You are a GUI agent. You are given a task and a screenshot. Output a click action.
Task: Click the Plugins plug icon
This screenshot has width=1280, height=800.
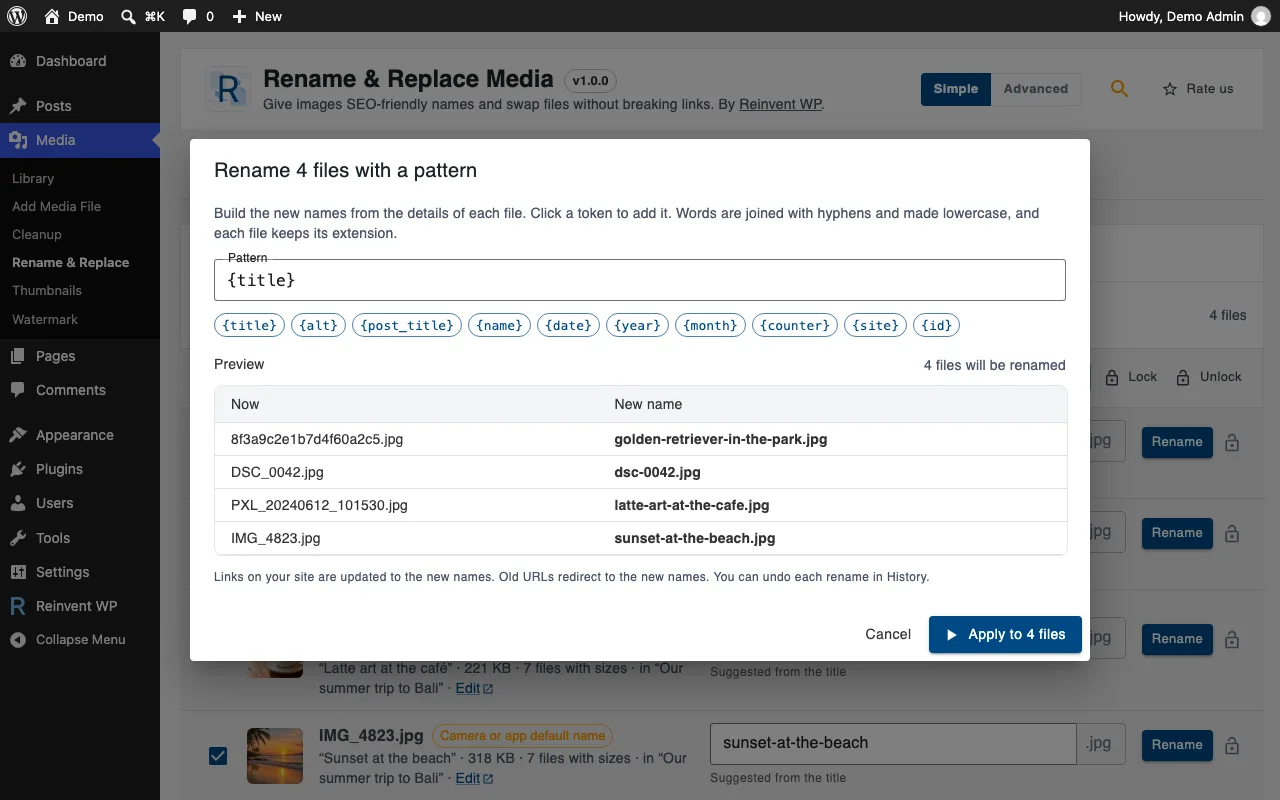click(18, 469)
